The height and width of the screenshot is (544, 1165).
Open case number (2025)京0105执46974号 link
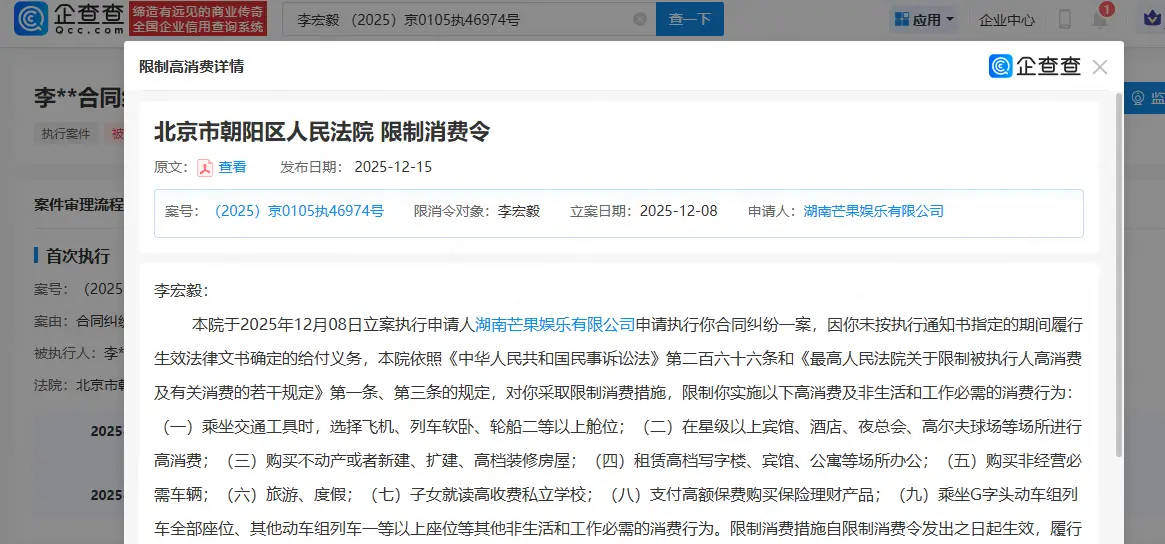click(x=298, y=211)
